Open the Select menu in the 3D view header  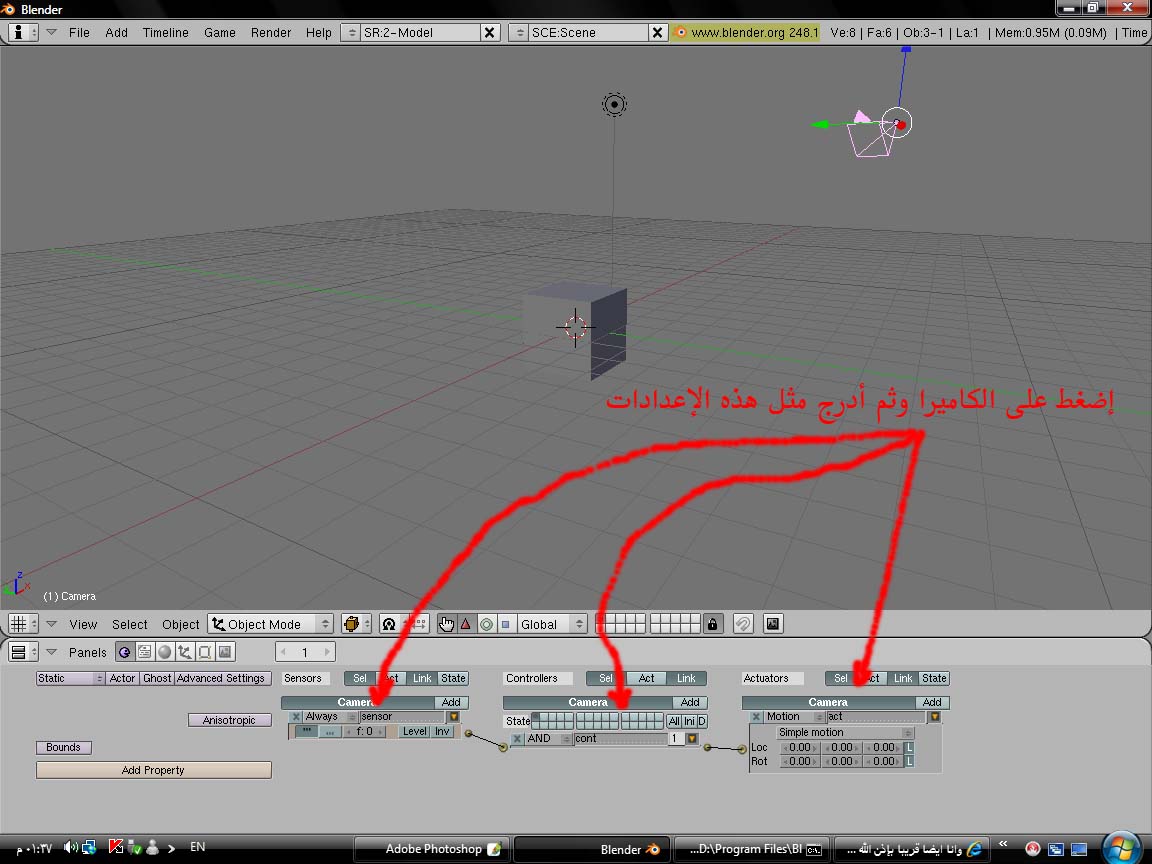coord(129,624)
